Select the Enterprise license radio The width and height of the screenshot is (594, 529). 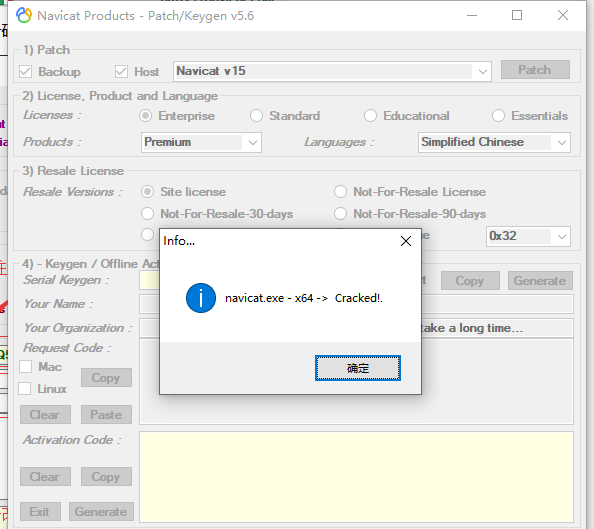click(145, 116)
